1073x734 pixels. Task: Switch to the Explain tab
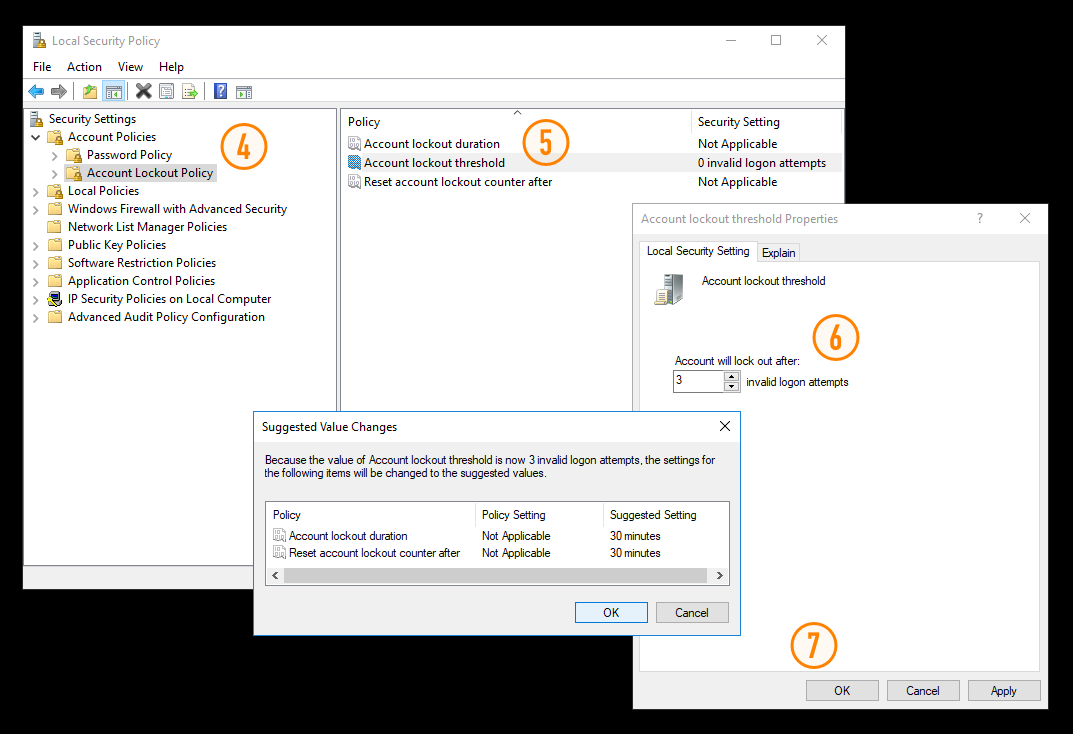(778, 253)
